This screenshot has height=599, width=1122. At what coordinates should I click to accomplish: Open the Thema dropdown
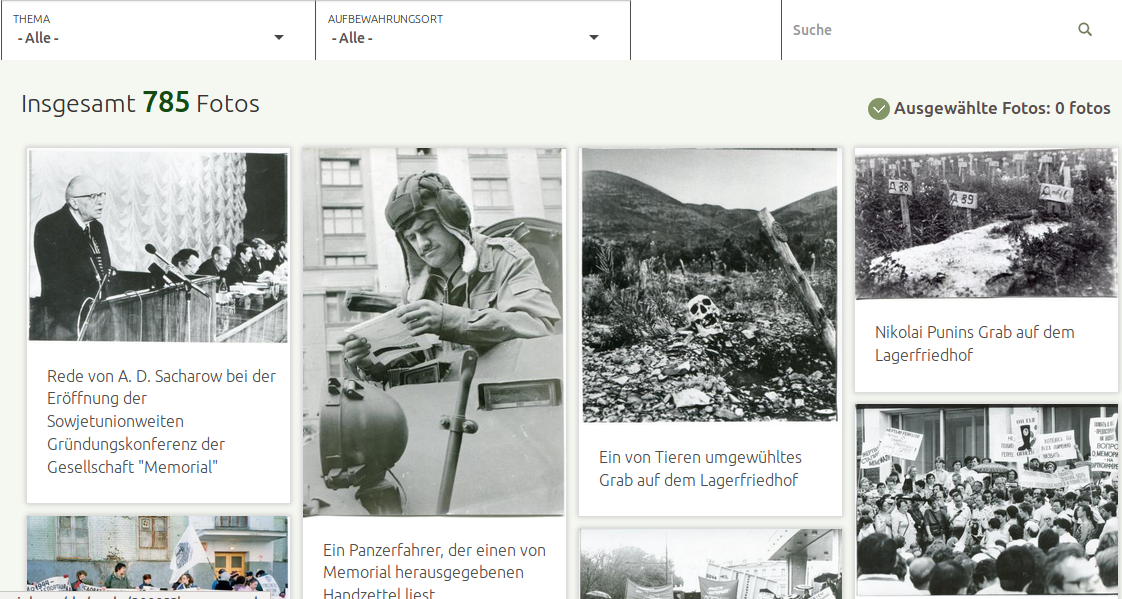[x=158, y=30]
